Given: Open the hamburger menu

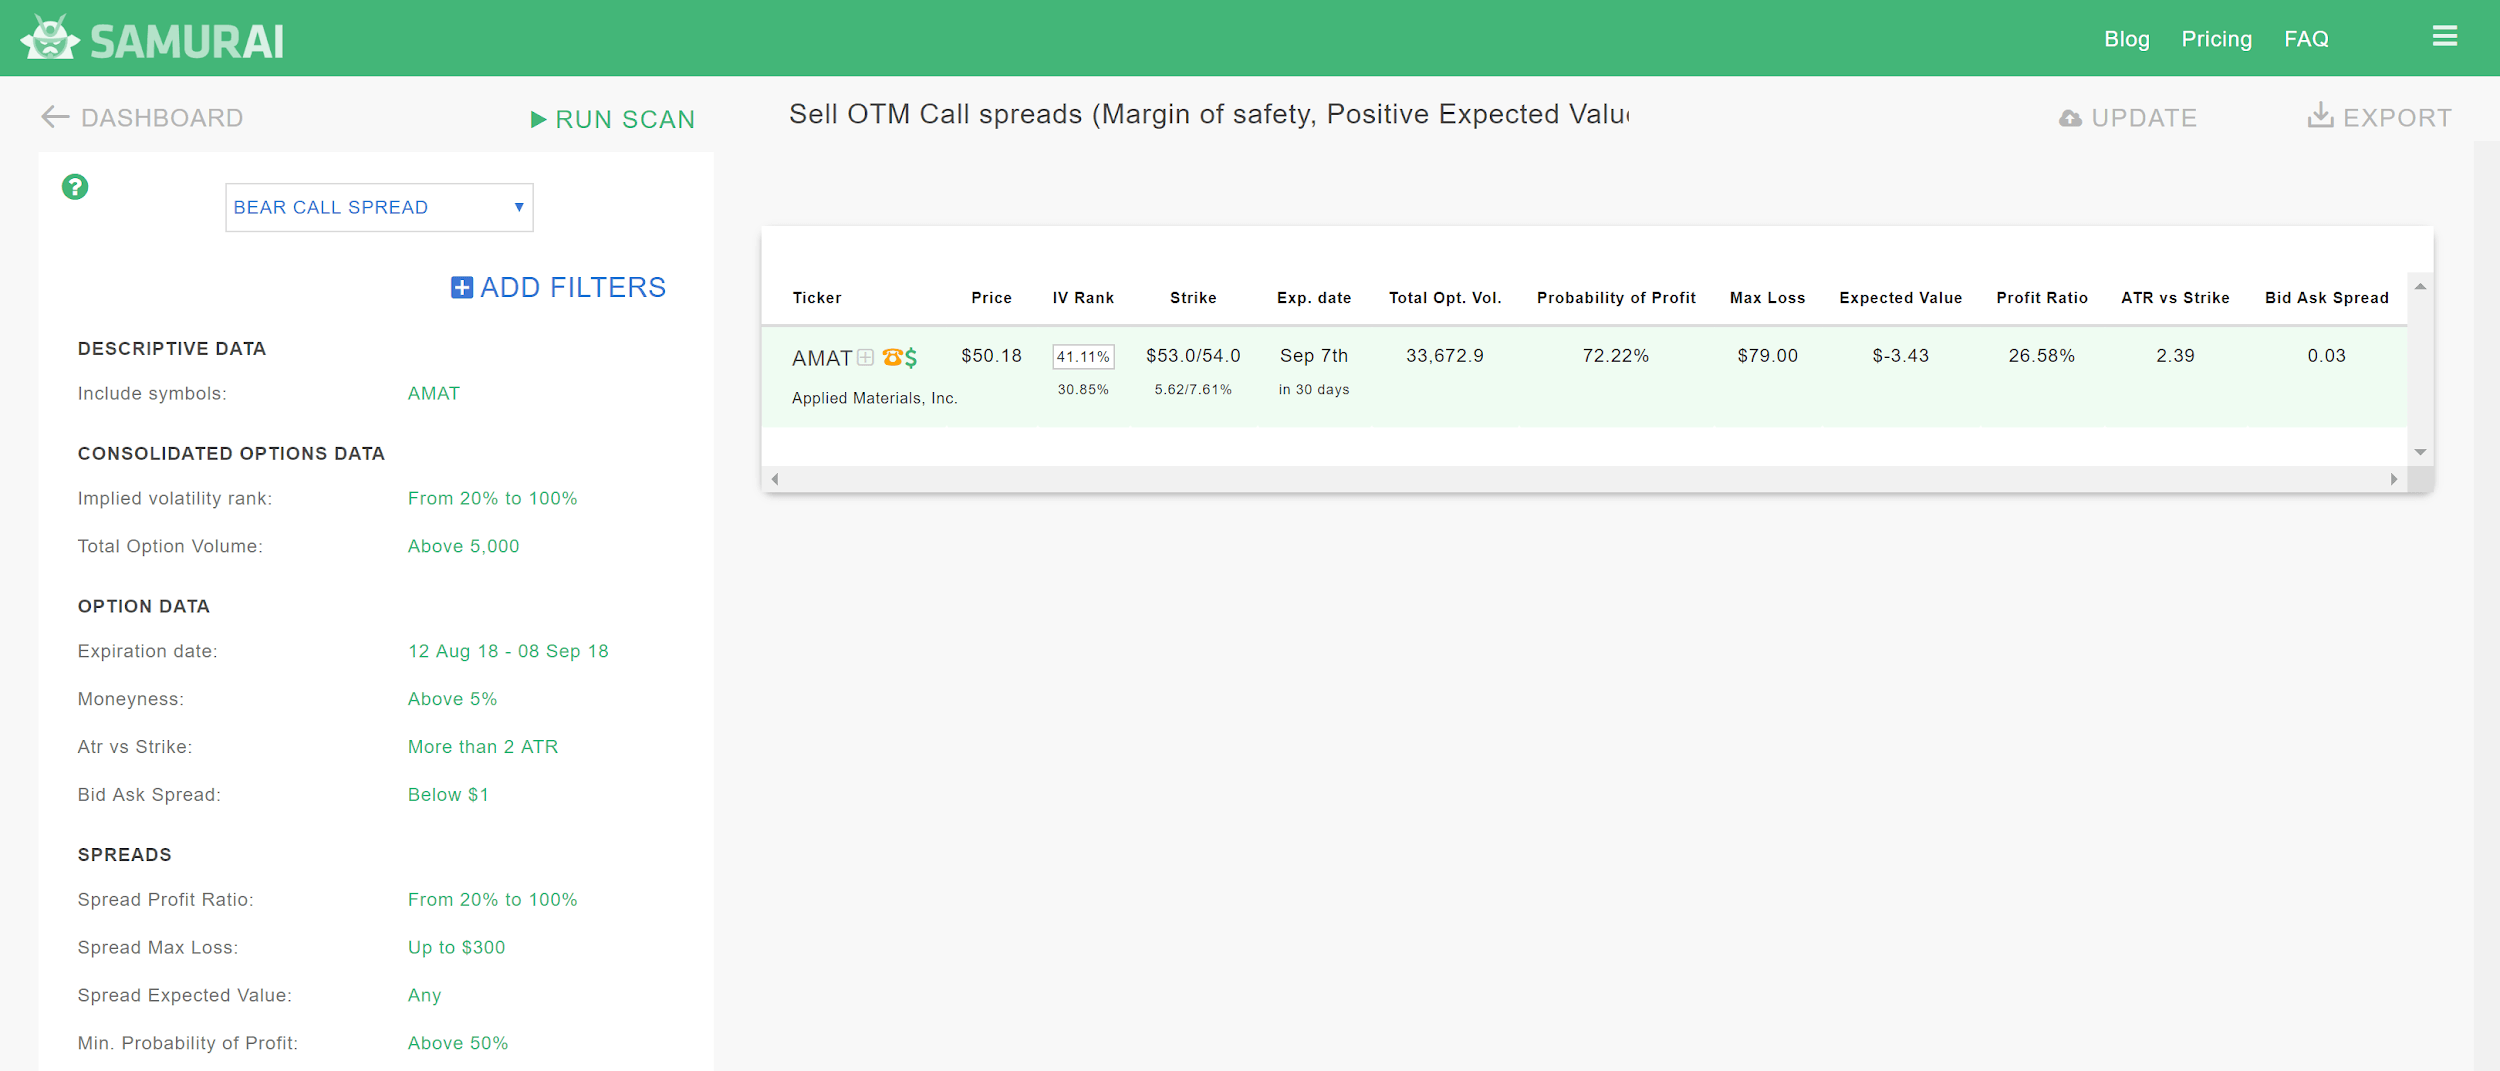Looking at the screenshot, I should click(x=2444, y=37).
